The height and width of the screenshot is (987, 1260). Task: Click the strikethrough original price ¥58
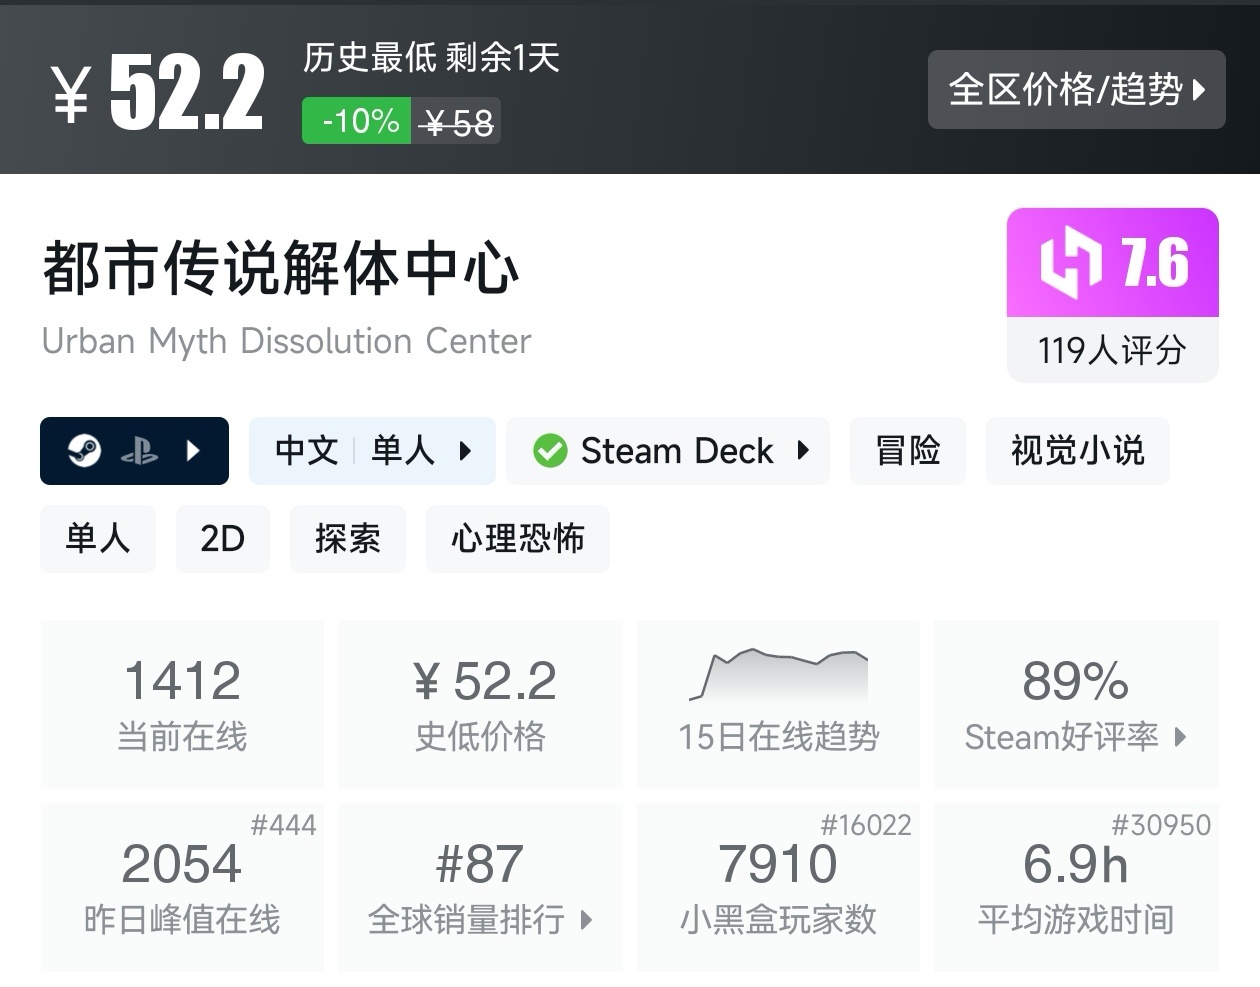click(456, 121)
